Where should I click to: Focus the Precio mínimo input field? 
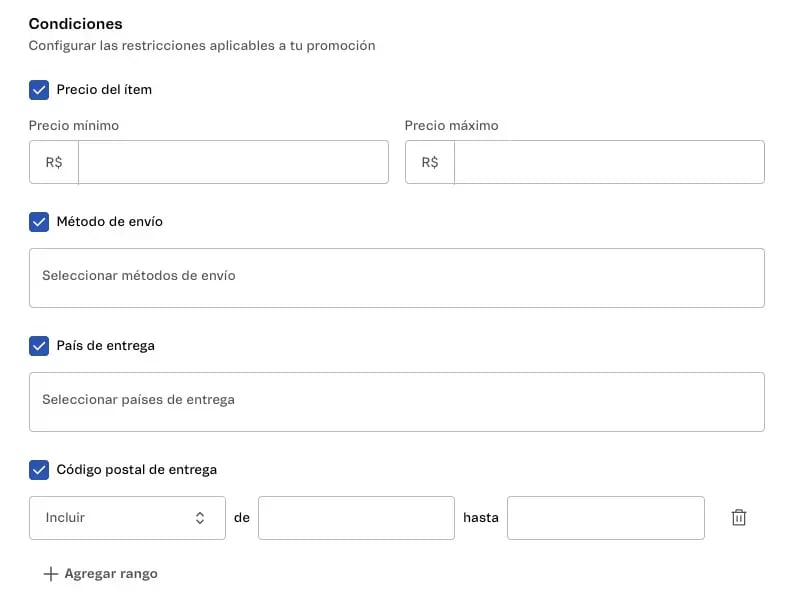(232, 162)
